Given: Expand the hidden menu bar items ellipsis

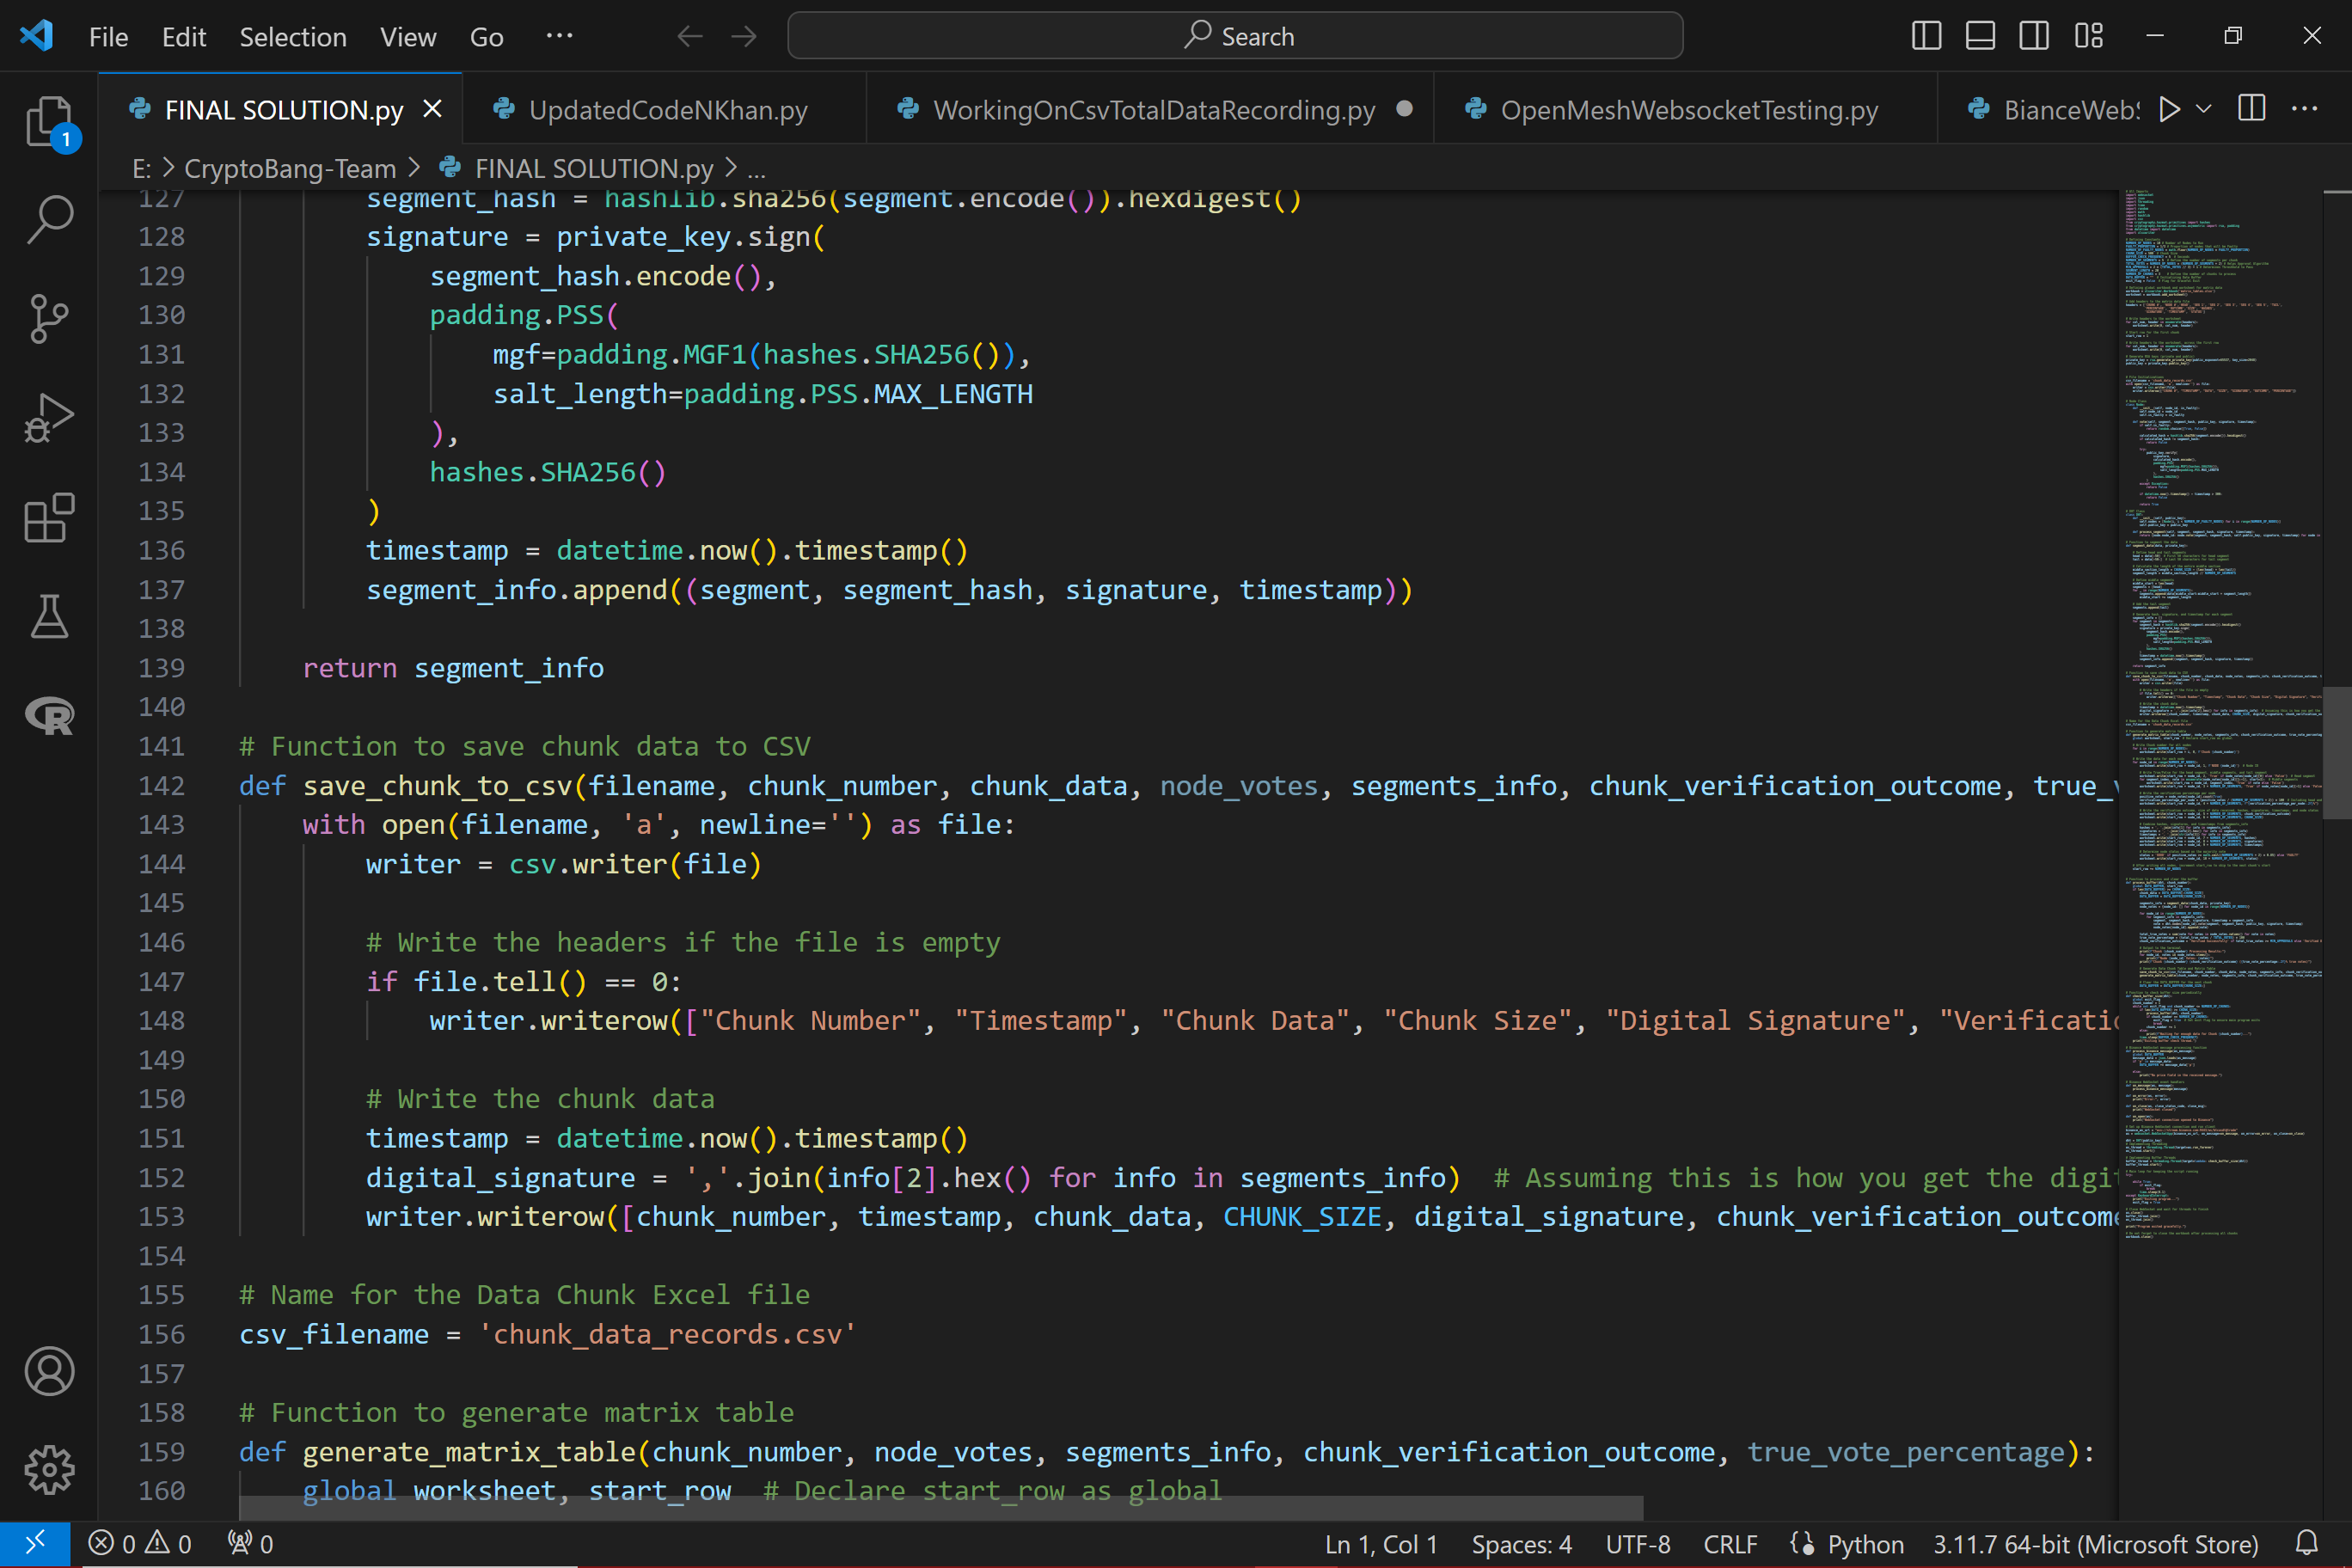Looking at the screenshot, I should tap(559, 36).
